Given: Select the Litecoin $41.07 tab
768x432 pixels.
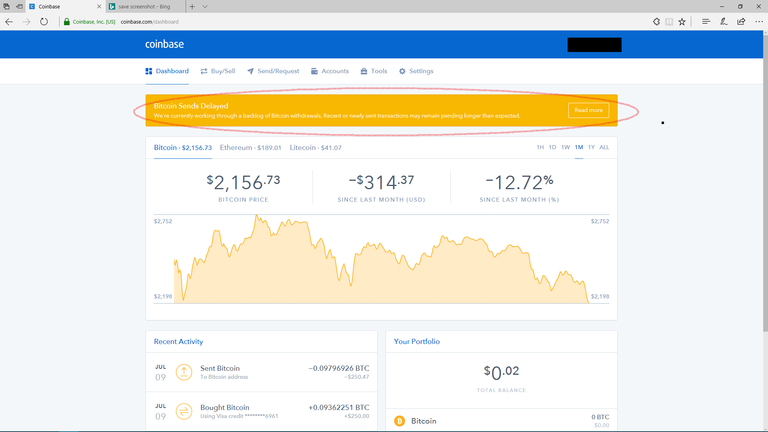Looking at the screenshot, I should tap(315, 147).
